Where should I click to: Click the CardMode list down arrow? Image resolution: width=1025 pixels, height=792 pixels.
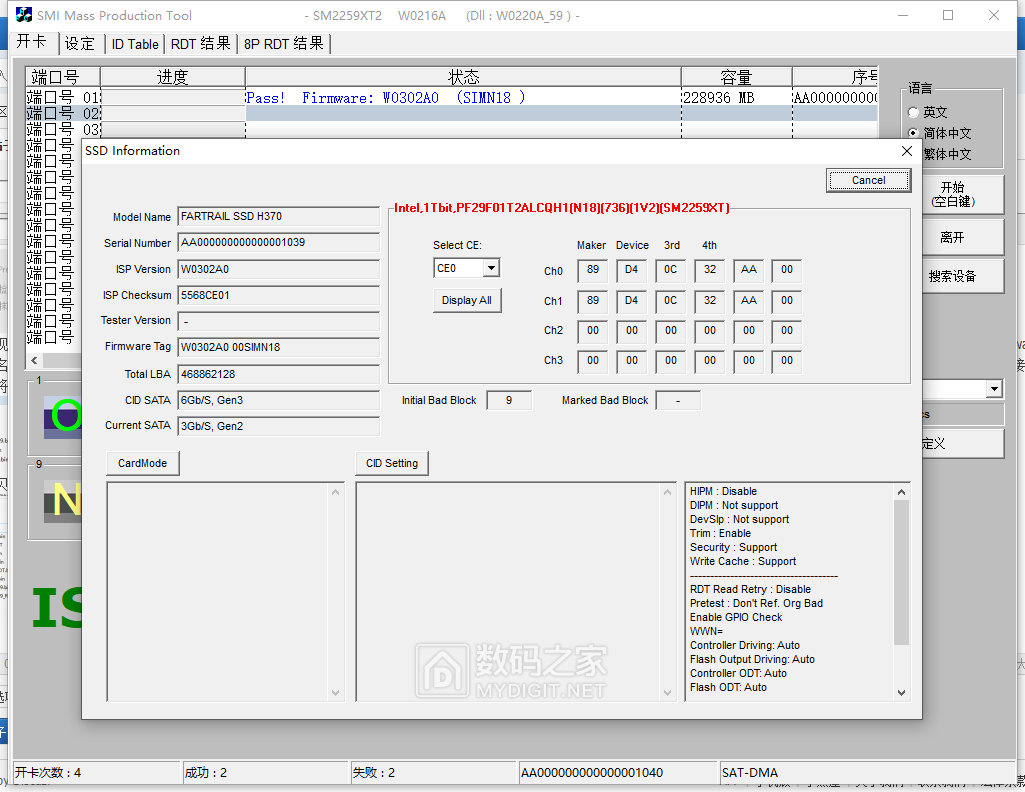335,693
